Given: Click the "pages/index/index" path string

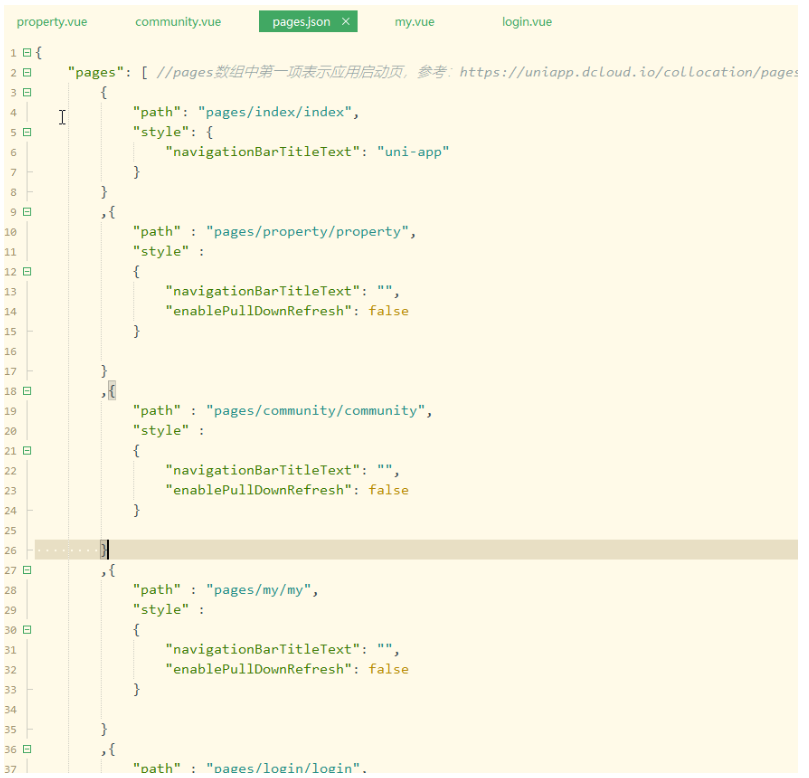Looking at the screenshot, I should [x=275, y=112].
